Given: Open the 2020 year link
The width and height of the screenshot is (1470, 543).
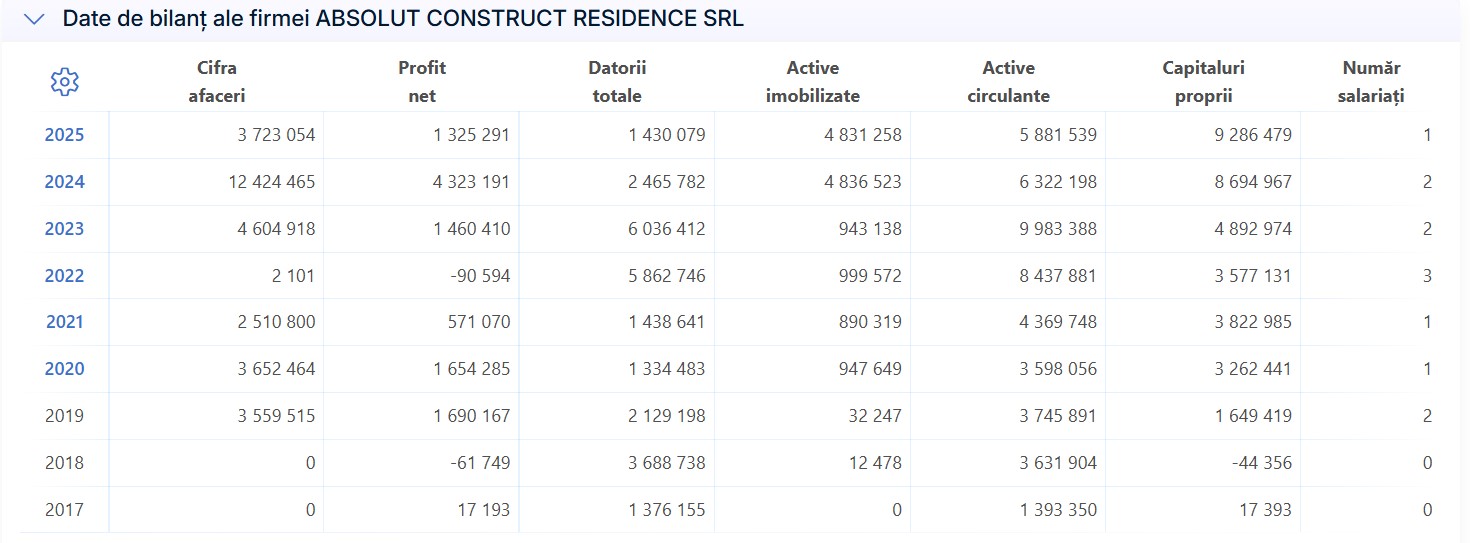Looking at the screenshot, I should [x=64, y=369].
